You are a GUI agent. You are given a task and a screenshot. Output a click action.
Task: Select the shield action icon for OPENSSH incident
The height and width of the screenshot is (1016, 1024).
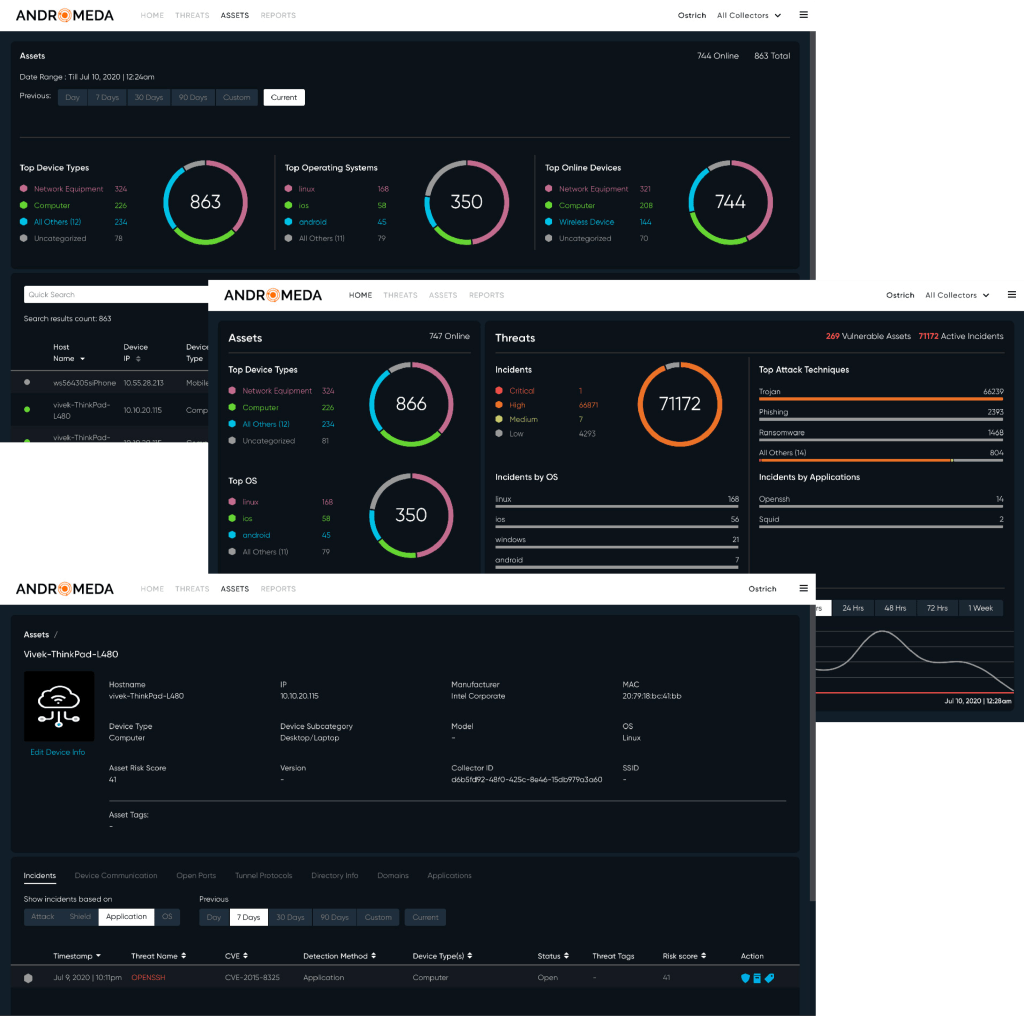[x=745, y=978]
